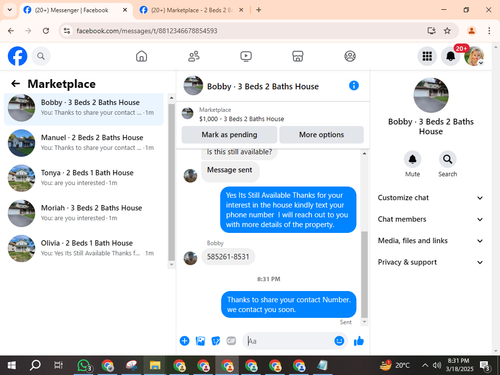The height and width of the screenshot is (375, 500).
Task: Open Task View on taskbar
Action: 59,365
